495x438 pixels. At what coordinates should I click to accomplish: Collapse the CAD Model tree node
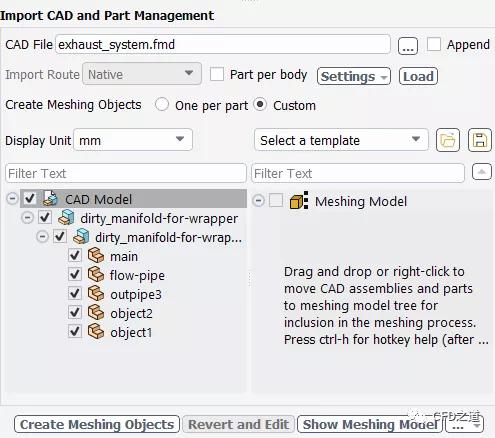point(12,199)
